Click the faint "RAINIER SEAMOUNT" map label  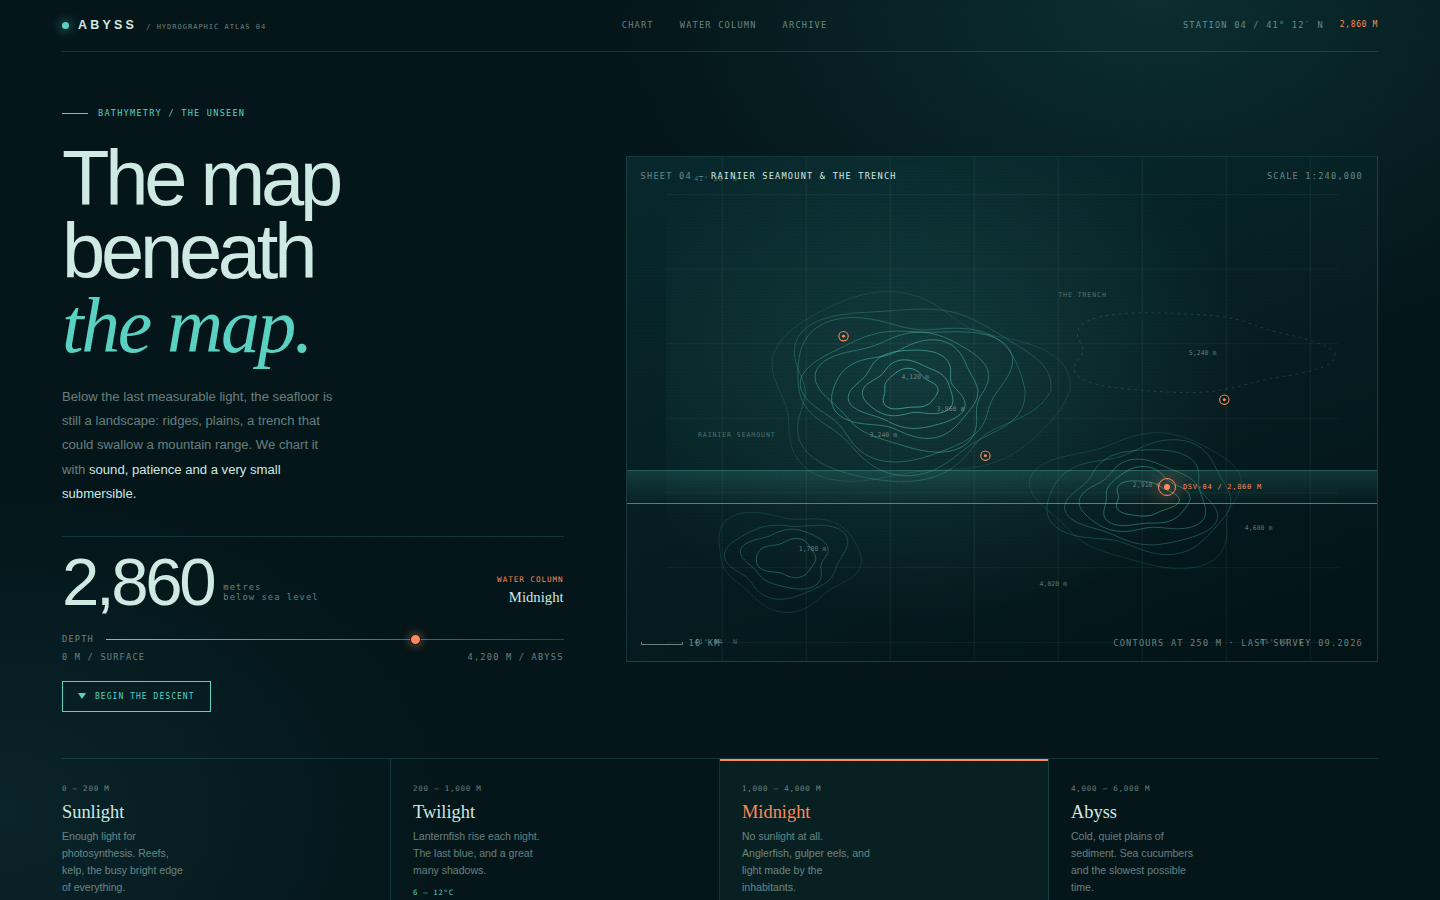736,435
